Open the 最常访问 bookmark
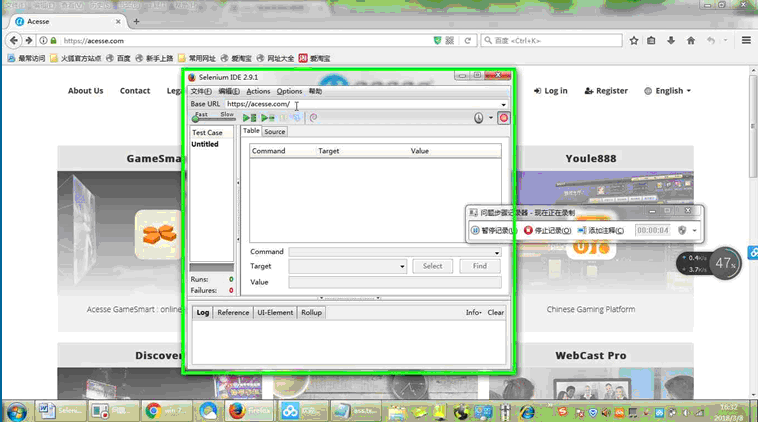 26,58
